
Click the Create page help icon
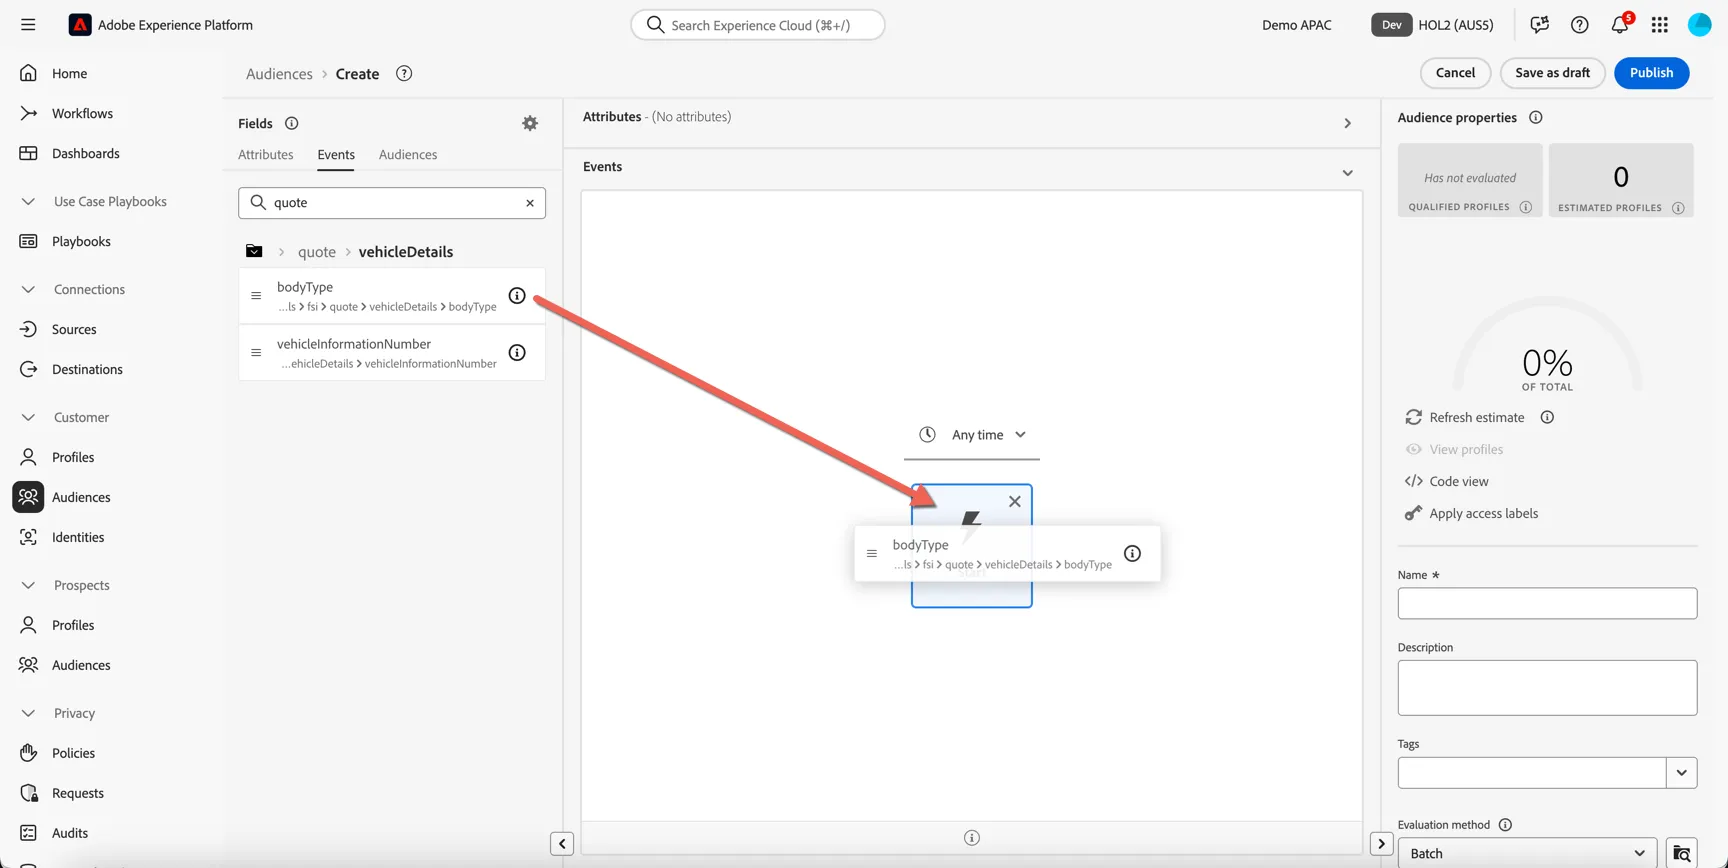tap(404, 74)
